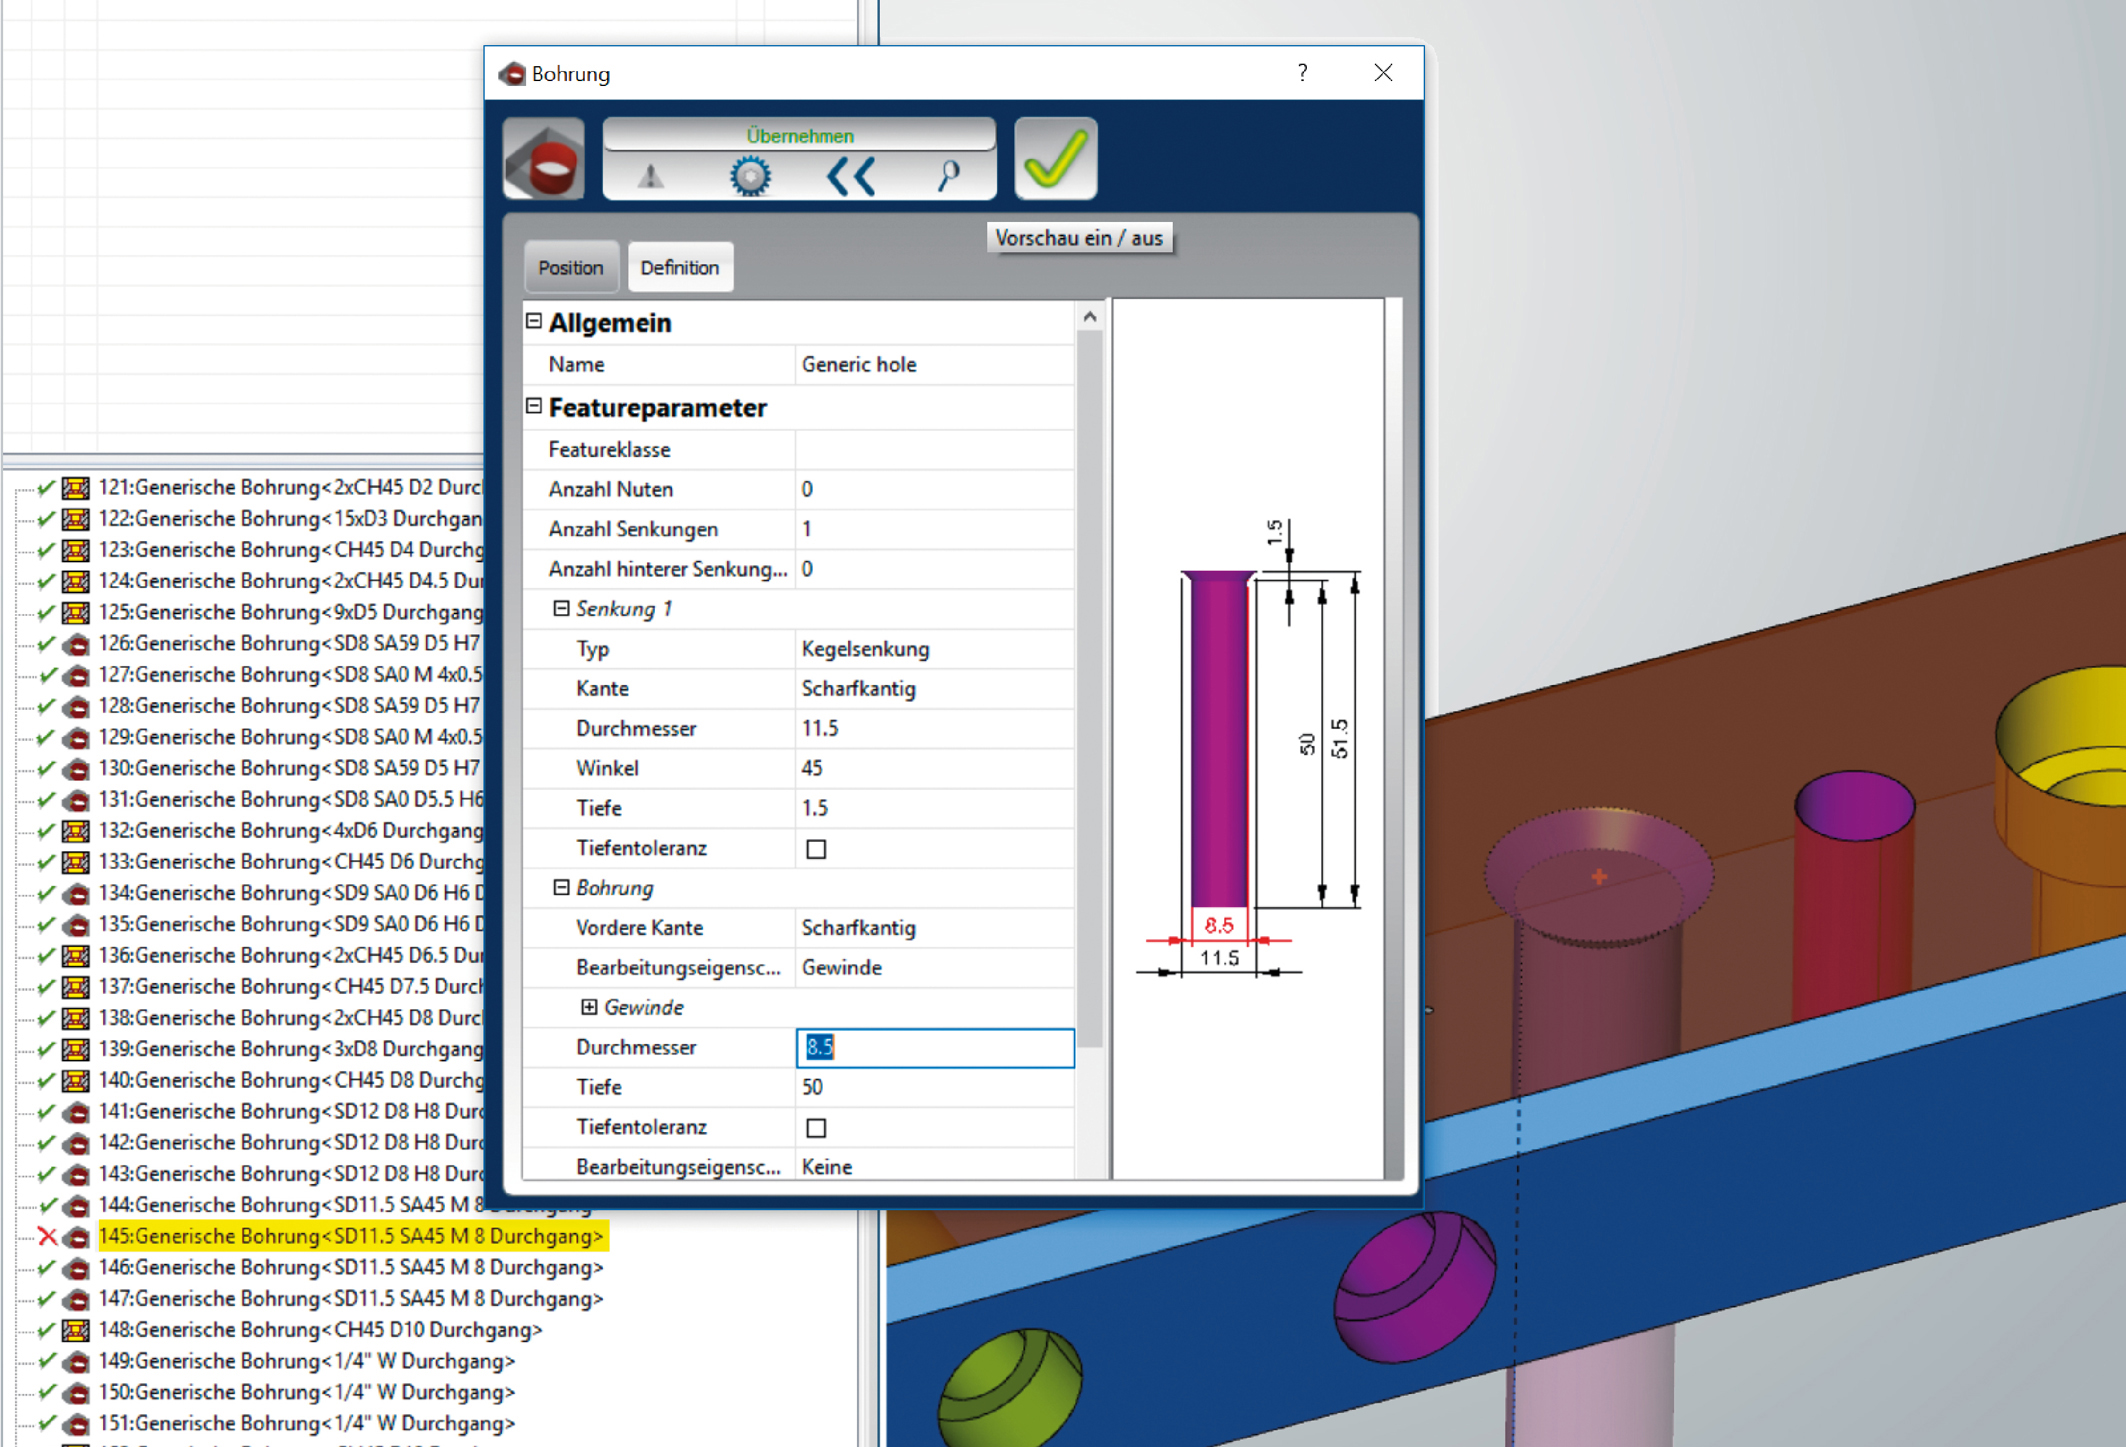Select tree item 148 CH45 D10 Durchgang
The height and width of the screenshot is (1447, 2126).
tap(320, 1330)
